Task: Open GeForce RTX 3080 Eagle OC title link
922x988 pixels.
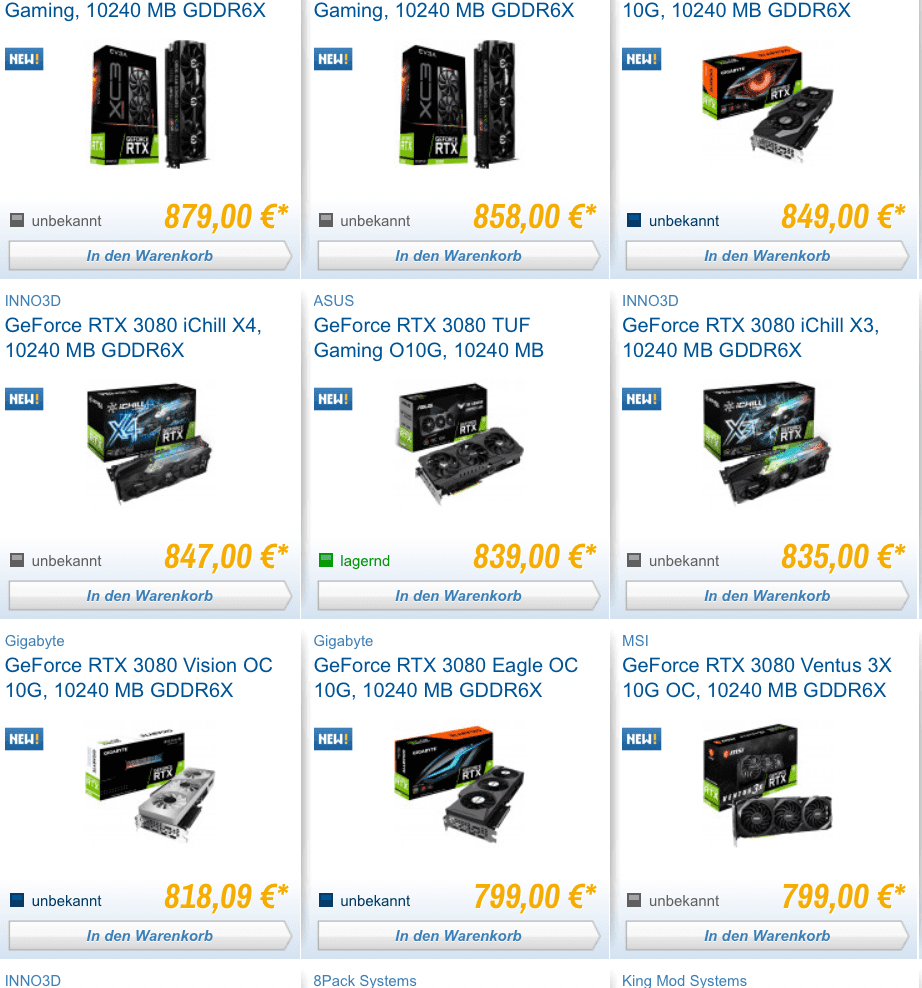Action: (x=446, y=678)
